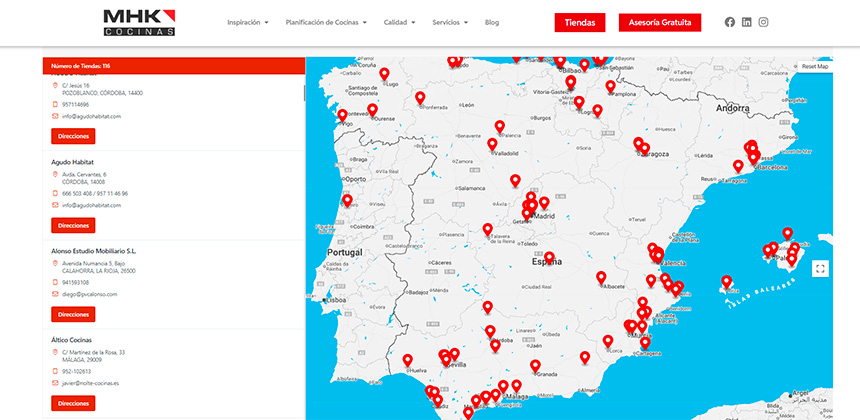Click the diego@pvcalonso.com email link
860x420 pixels.
(89, 294)
